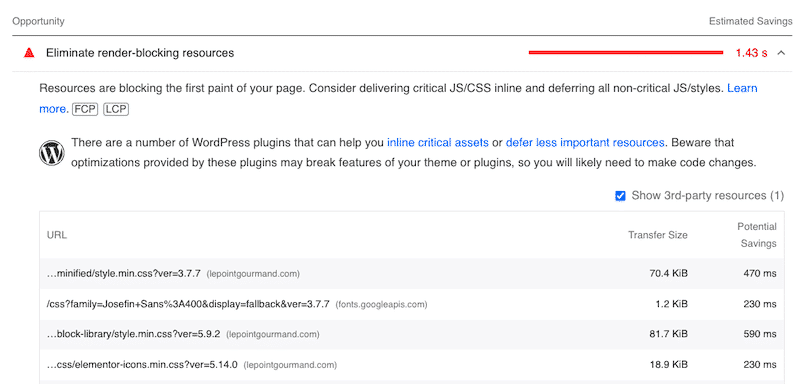Click Eliminate render-blocking resources title
Image resolution: width=800 pixels, height=384 pixels.
(140, 53)
